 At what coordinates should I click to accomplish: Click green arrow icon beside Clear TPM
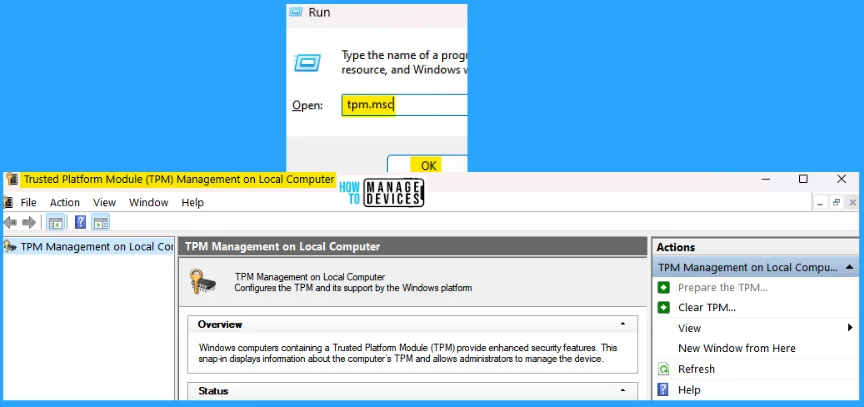click(664, 307)
